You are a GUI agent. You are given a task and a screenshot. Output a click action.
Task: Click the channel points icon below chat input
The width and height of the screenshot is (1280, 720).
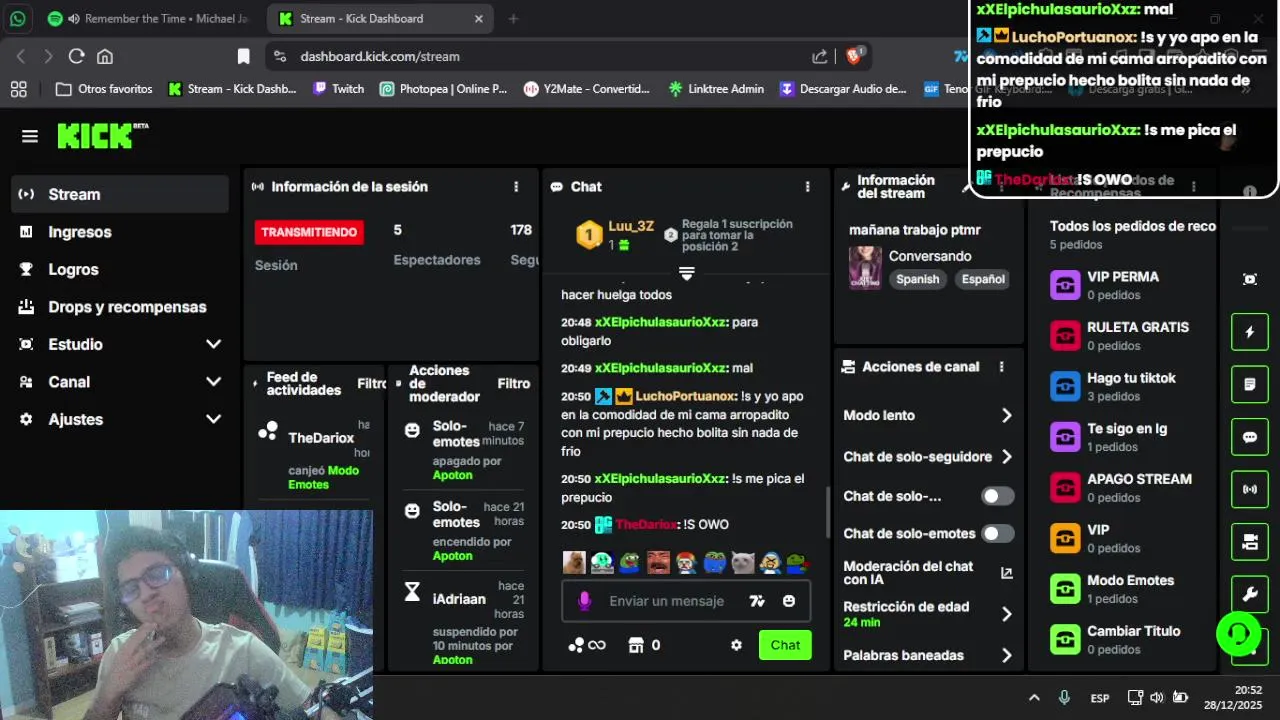coord(576,645)
